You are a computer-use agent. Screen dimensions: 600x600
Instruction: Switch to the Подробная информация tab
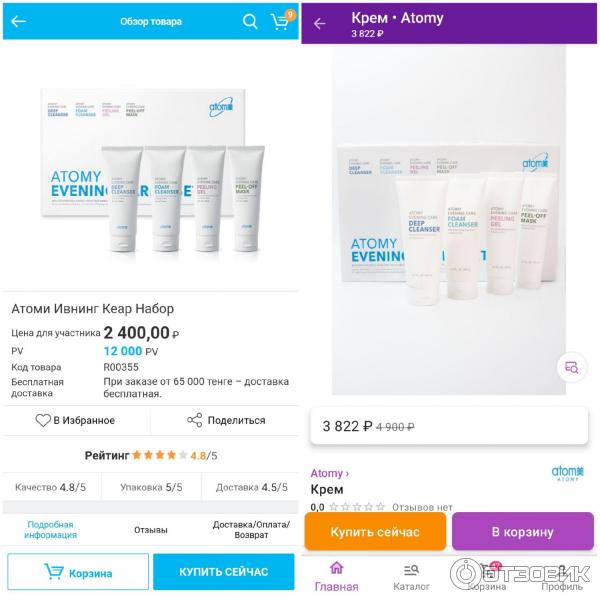click(x=51, y=530)
